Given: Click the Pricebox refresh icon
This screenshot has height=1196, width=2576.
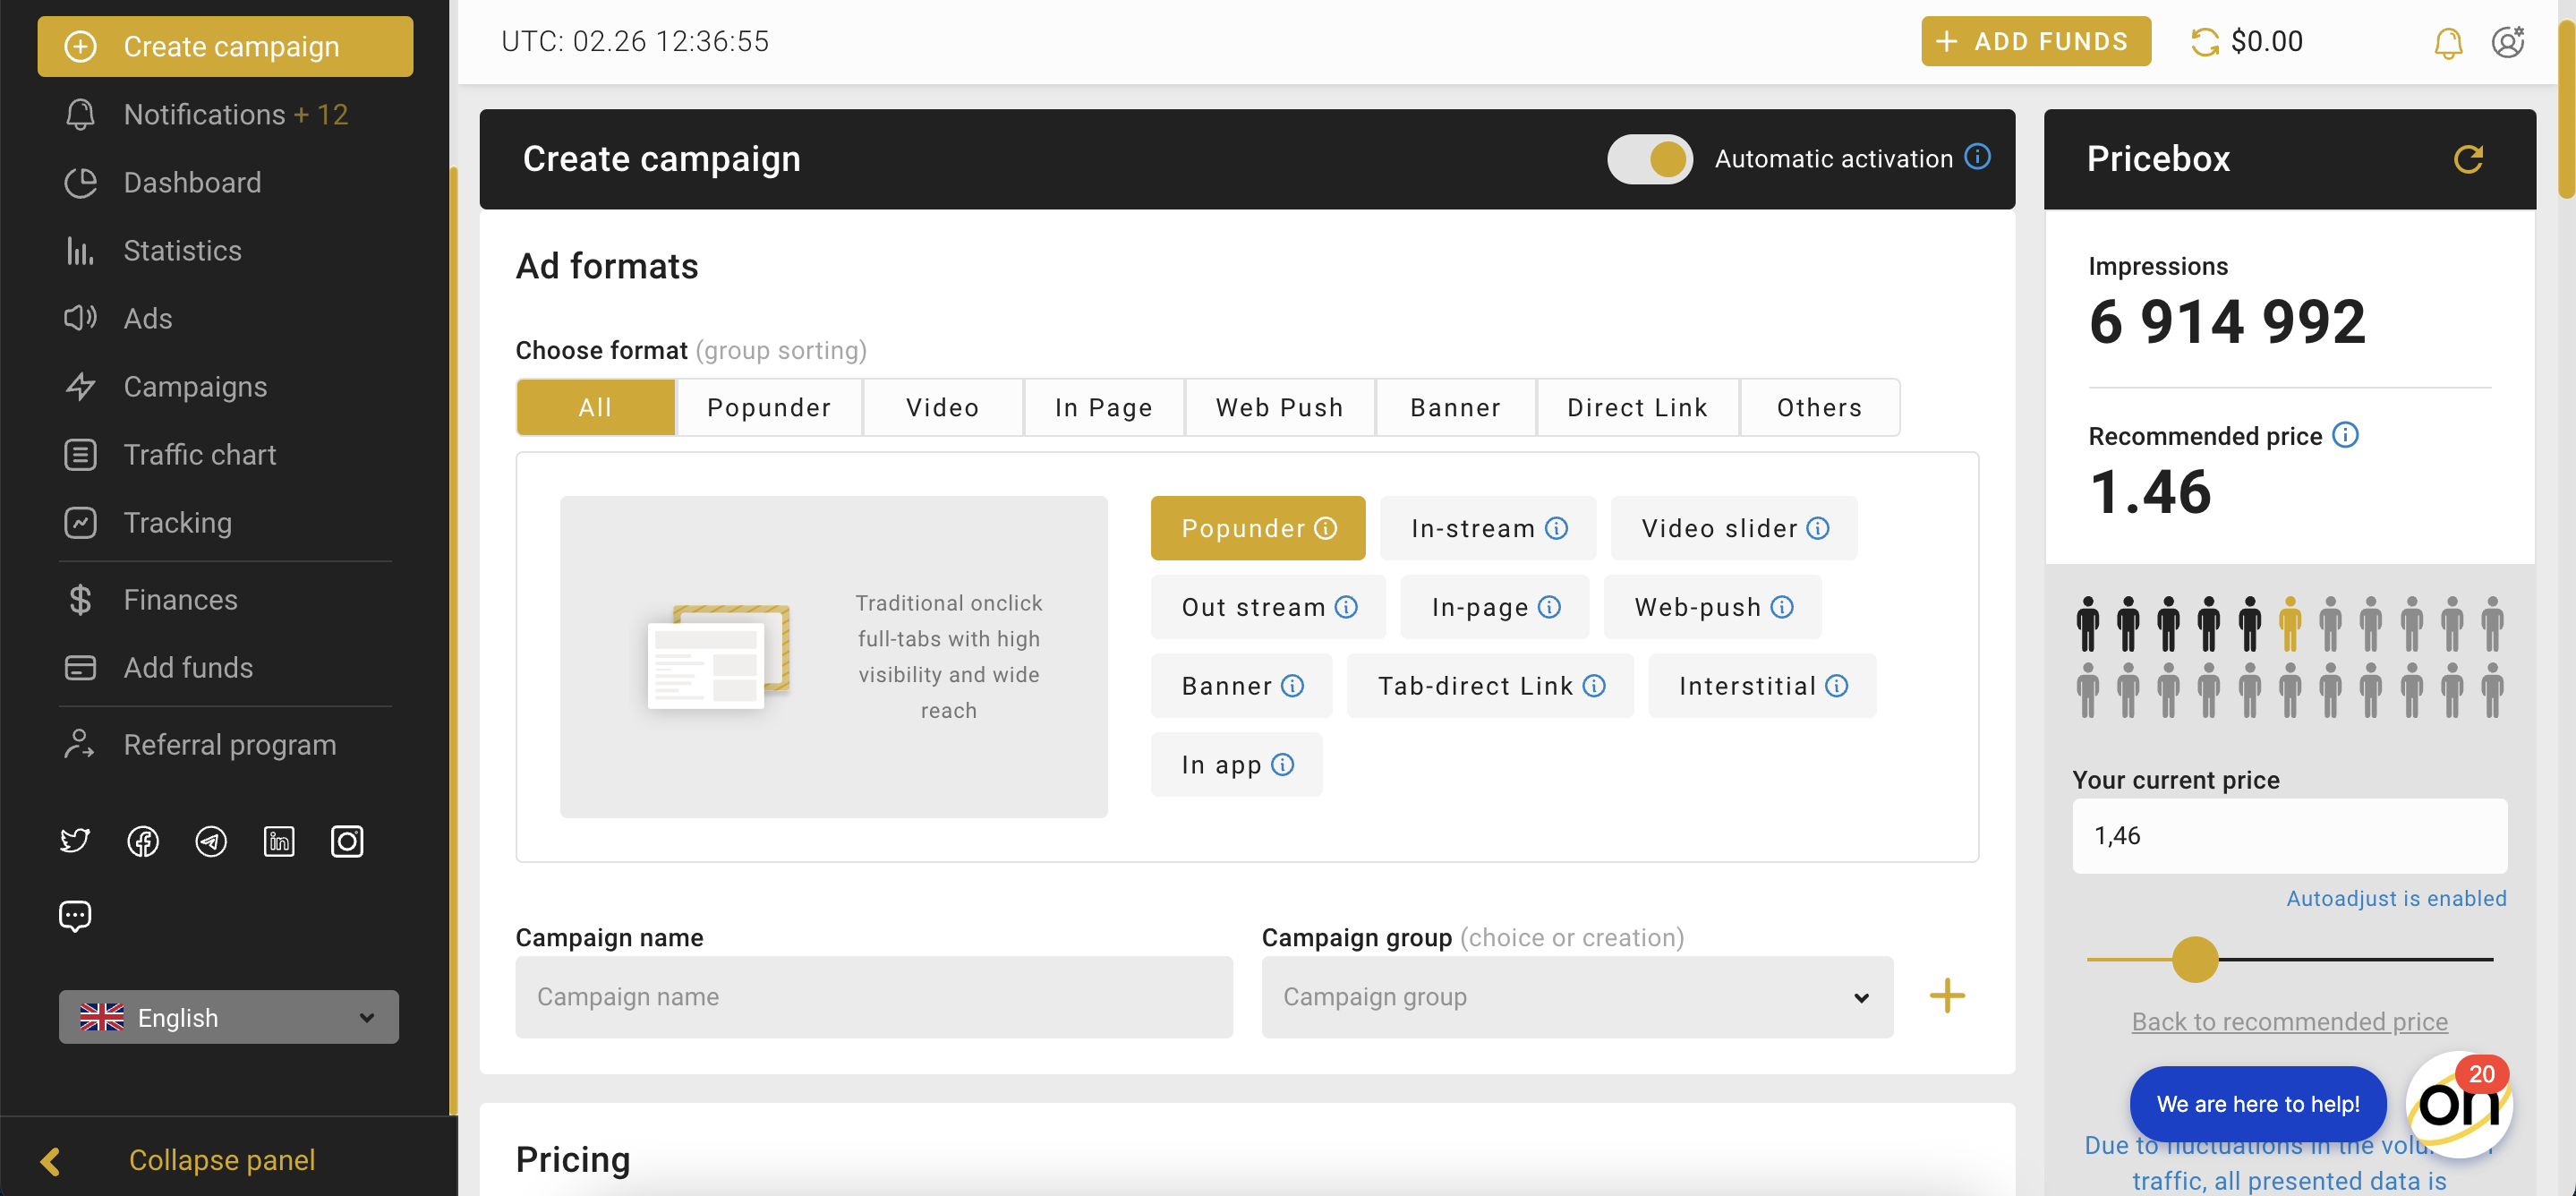Looking at the screenshot, I should 2467,159.
